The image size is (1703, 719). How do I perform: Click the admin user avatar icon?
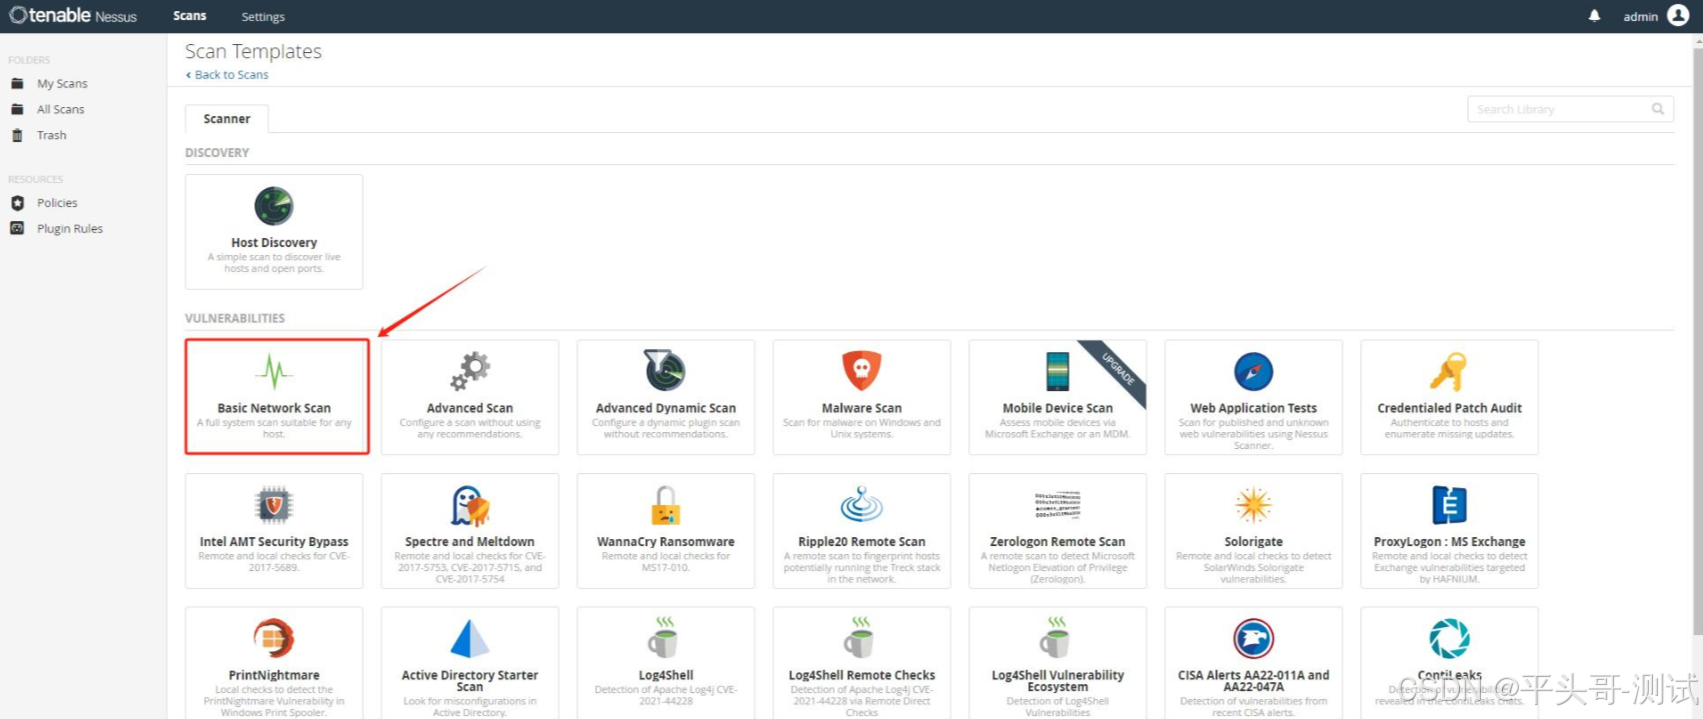point(1678,15)
